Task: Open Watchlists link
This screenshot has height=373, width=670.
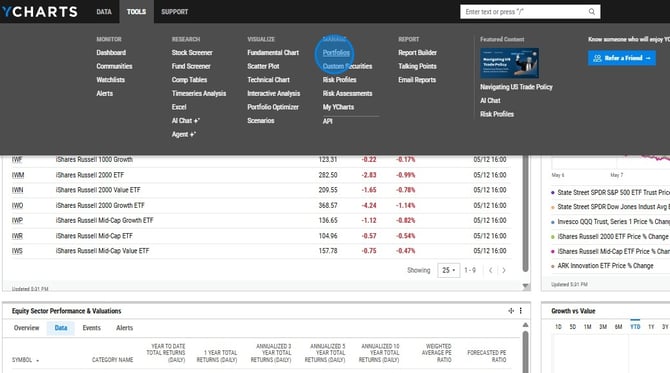Action: (111, 80)
